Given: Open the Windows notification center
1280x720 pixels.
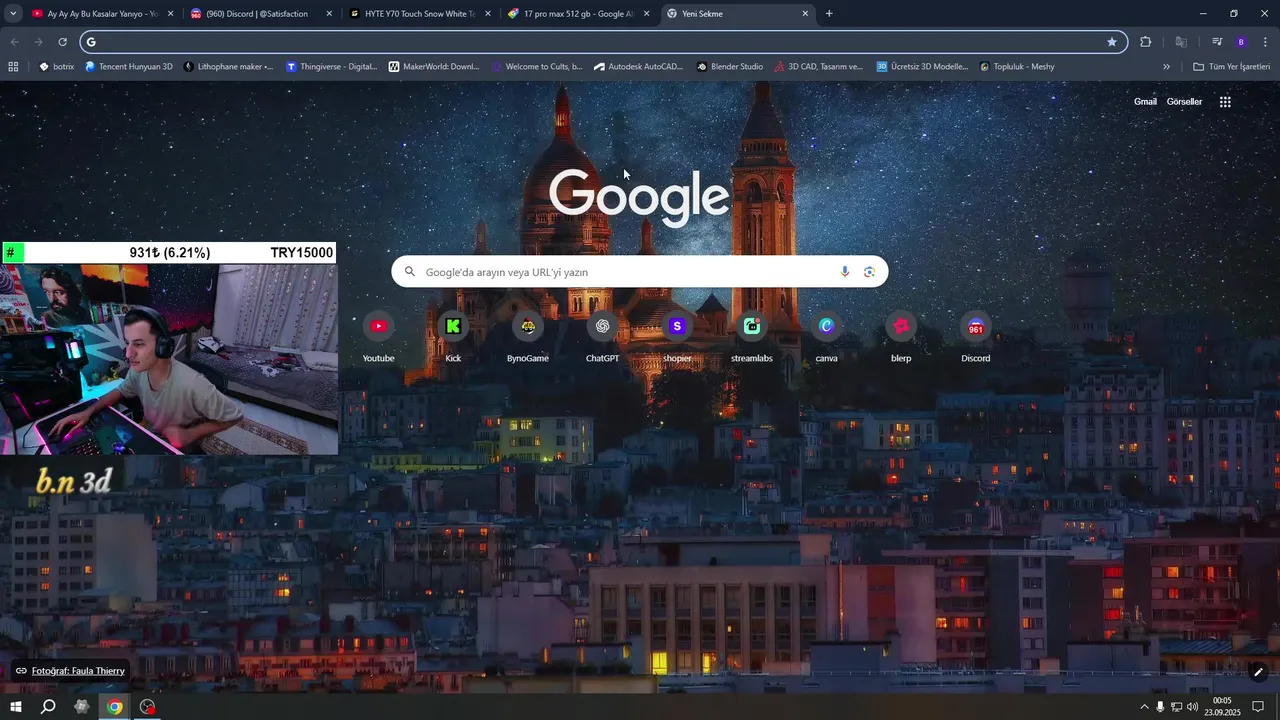Looking at the screenshot, I should (x=1258, y=707).
